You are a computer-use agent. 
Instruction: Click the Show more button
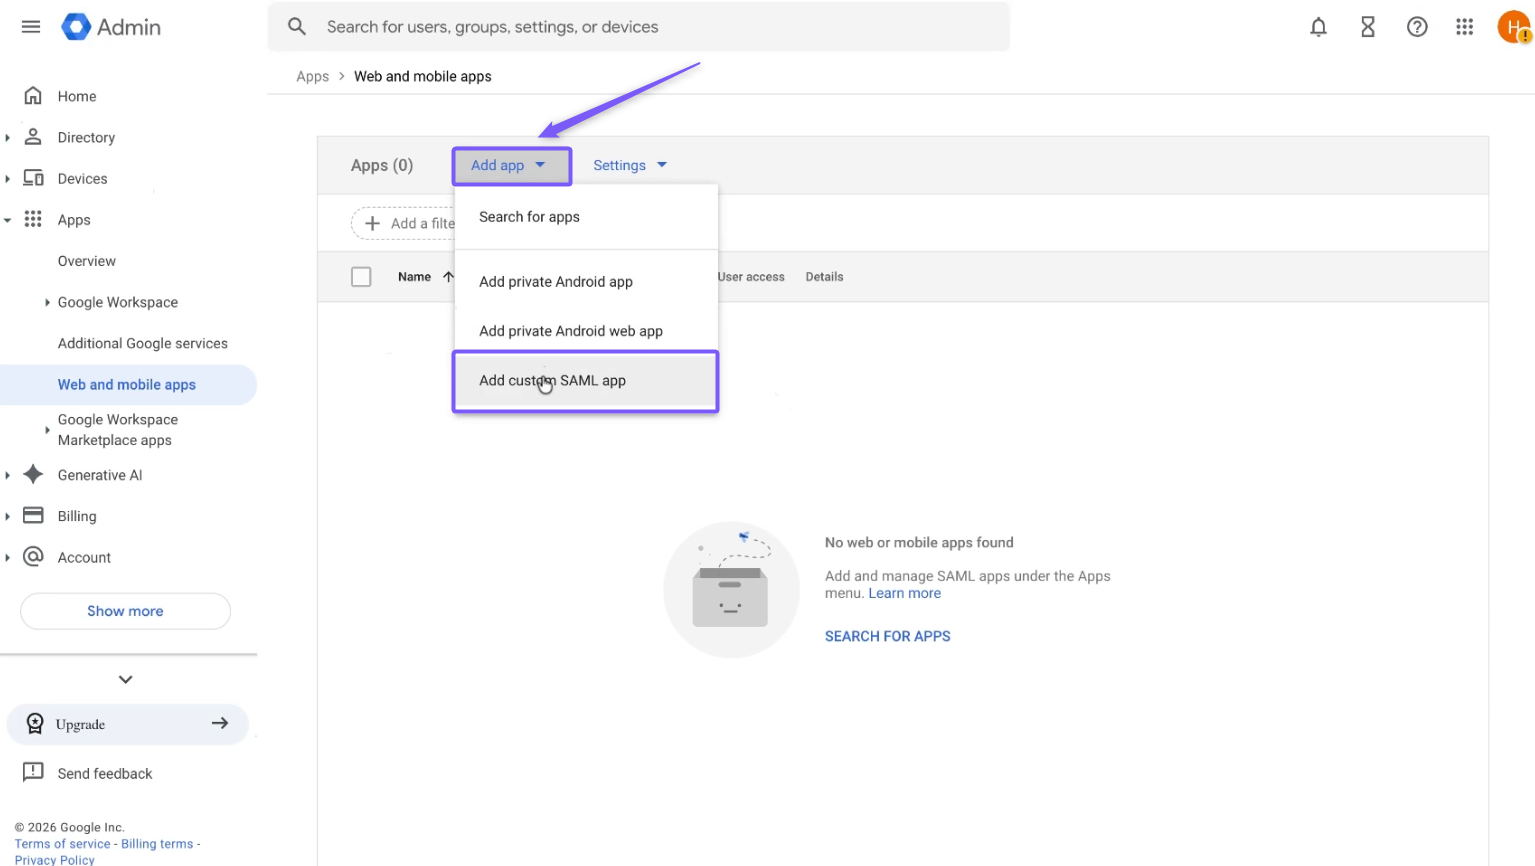click(125, 611)
